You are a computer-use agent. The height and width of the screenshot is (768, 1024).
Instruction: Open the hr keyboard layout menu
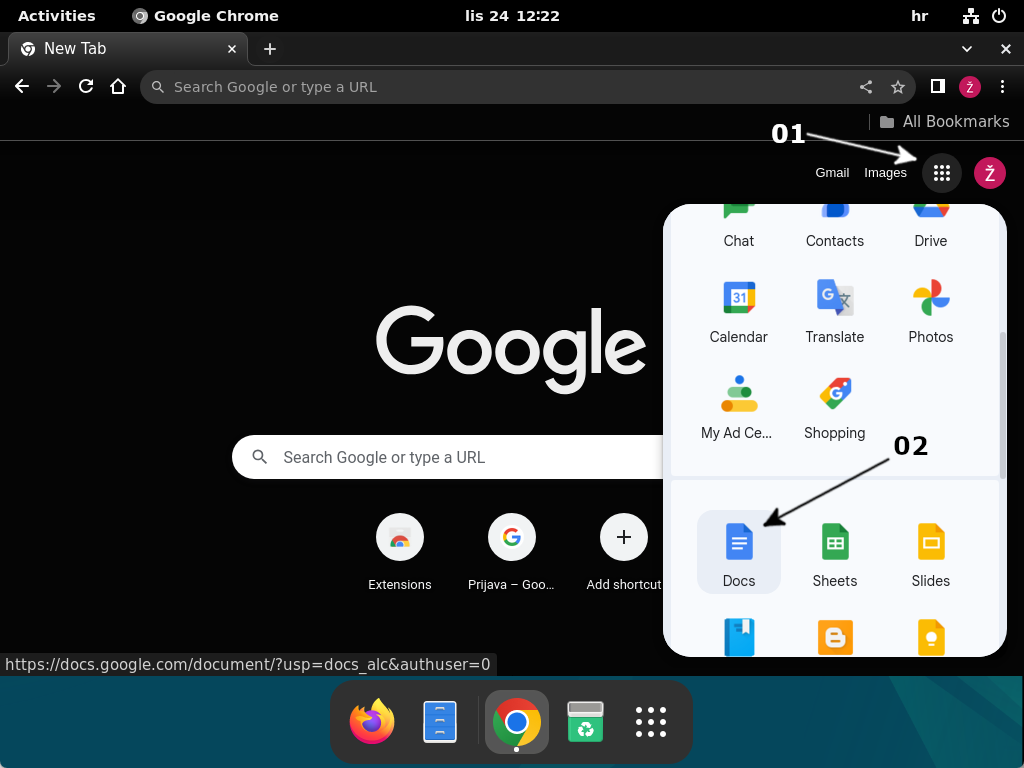click(920, 16)
